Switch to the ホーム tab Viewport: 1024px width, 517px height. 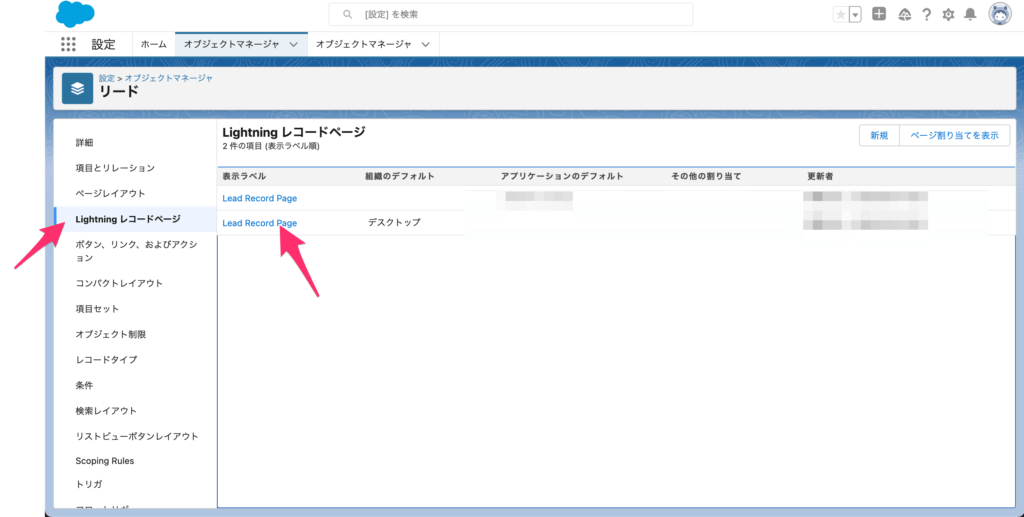153,44
